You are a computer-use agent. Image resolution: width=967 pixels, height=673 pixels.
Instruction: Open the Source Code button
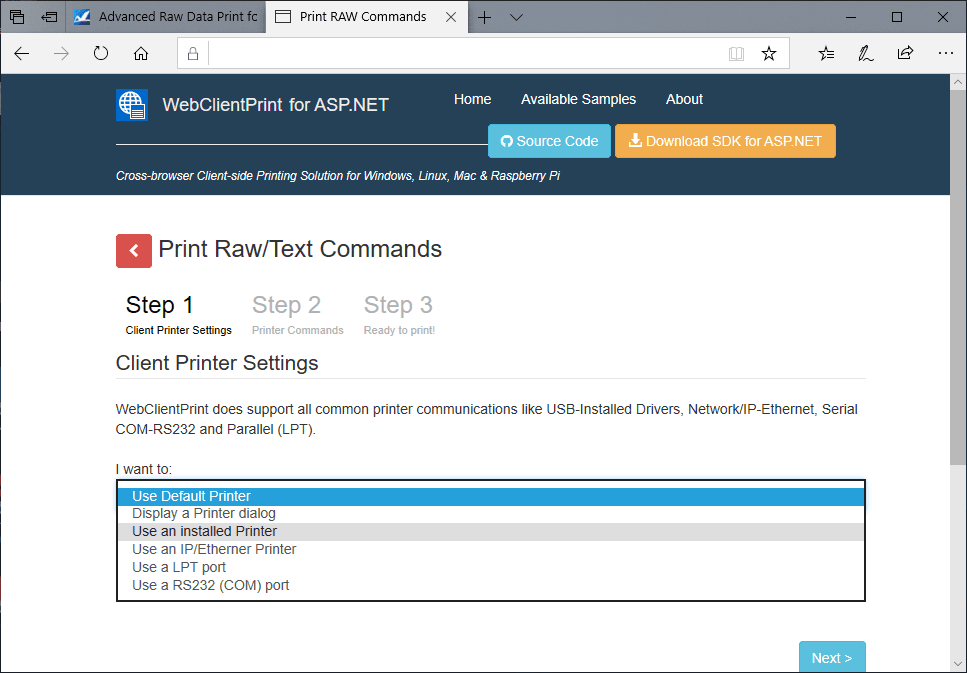click(x=549, y=141)
